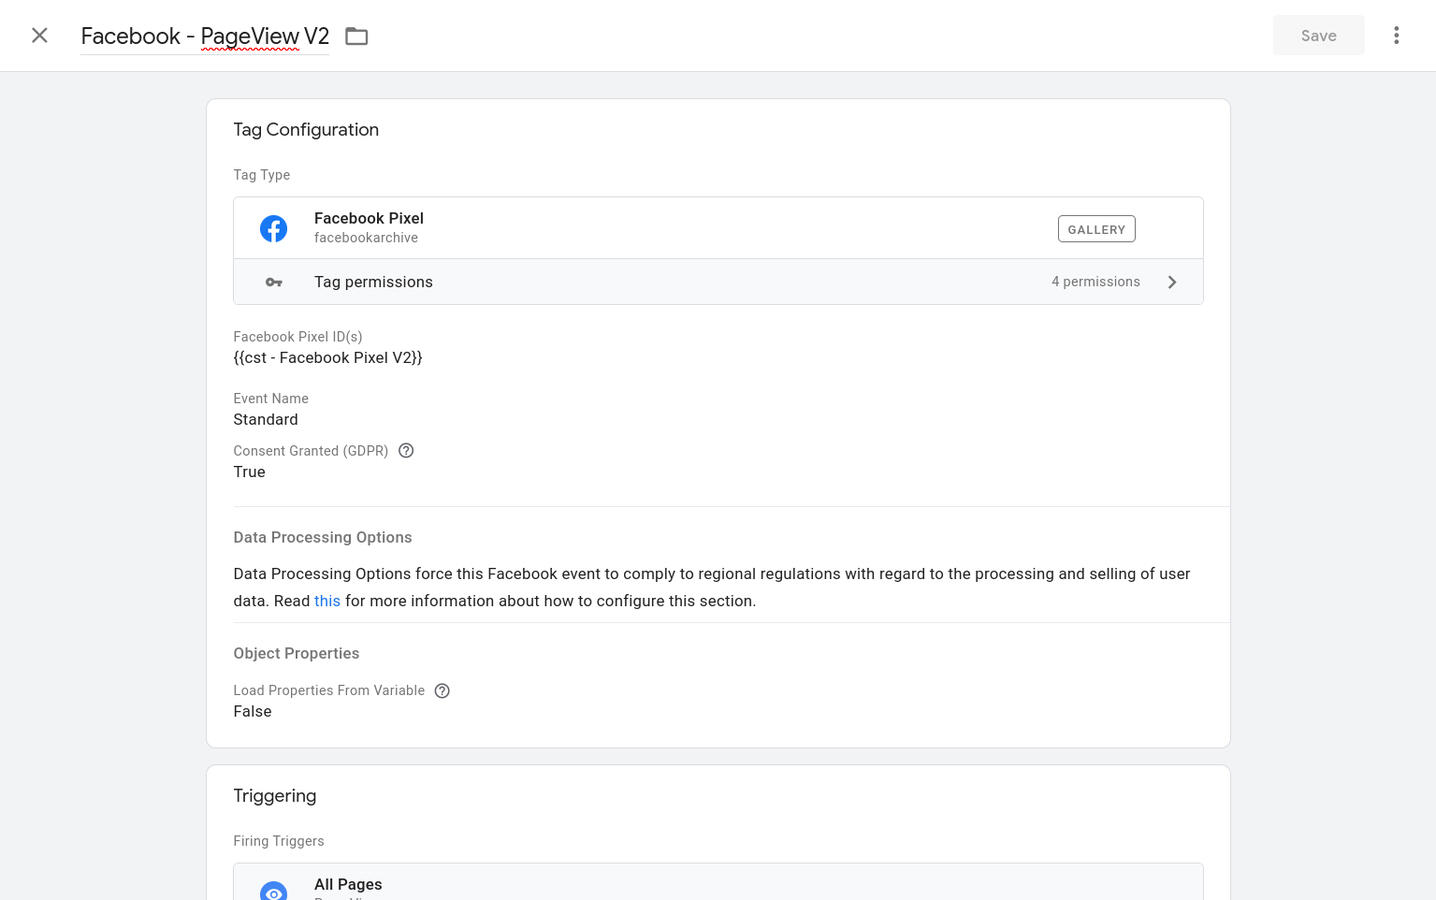Click the GALLERY badge

(x=1096, y=229)
